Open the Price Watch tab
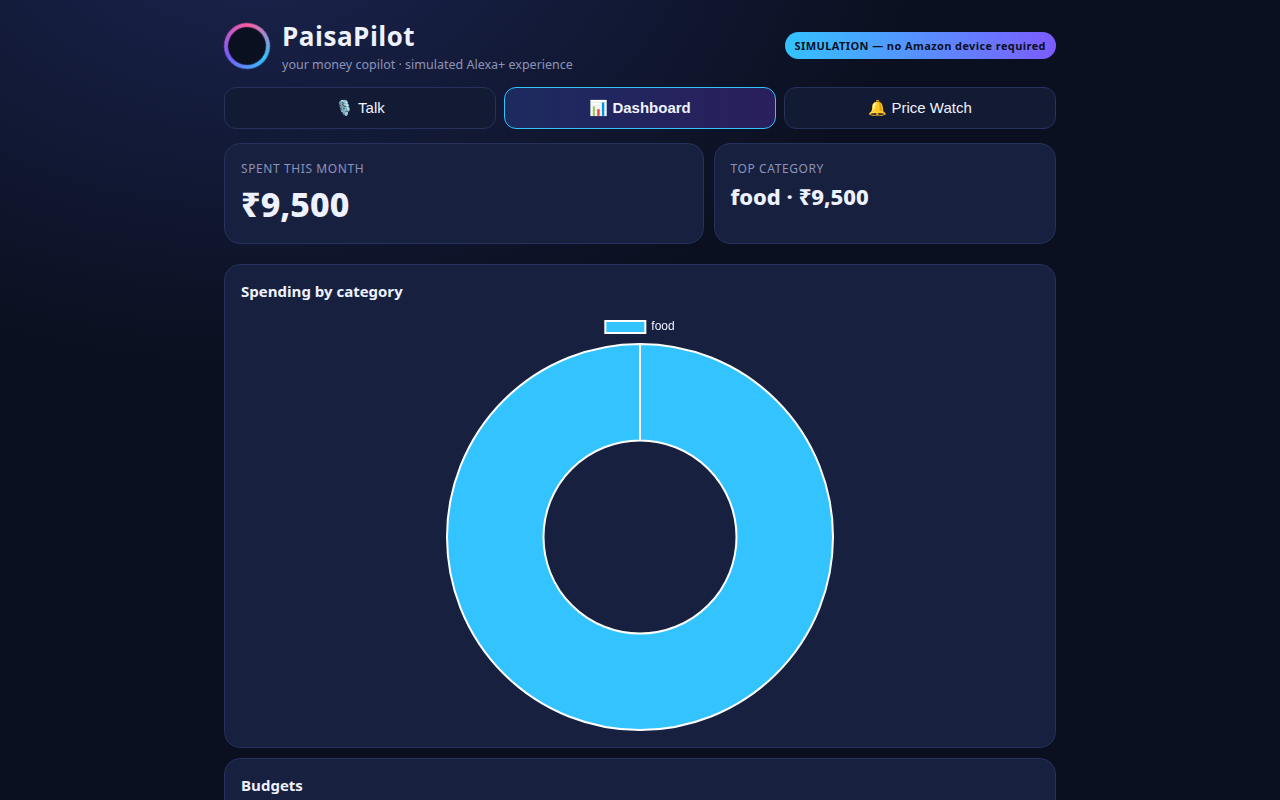This screenshot has width=1280, height=800. [x=920, y=108]
